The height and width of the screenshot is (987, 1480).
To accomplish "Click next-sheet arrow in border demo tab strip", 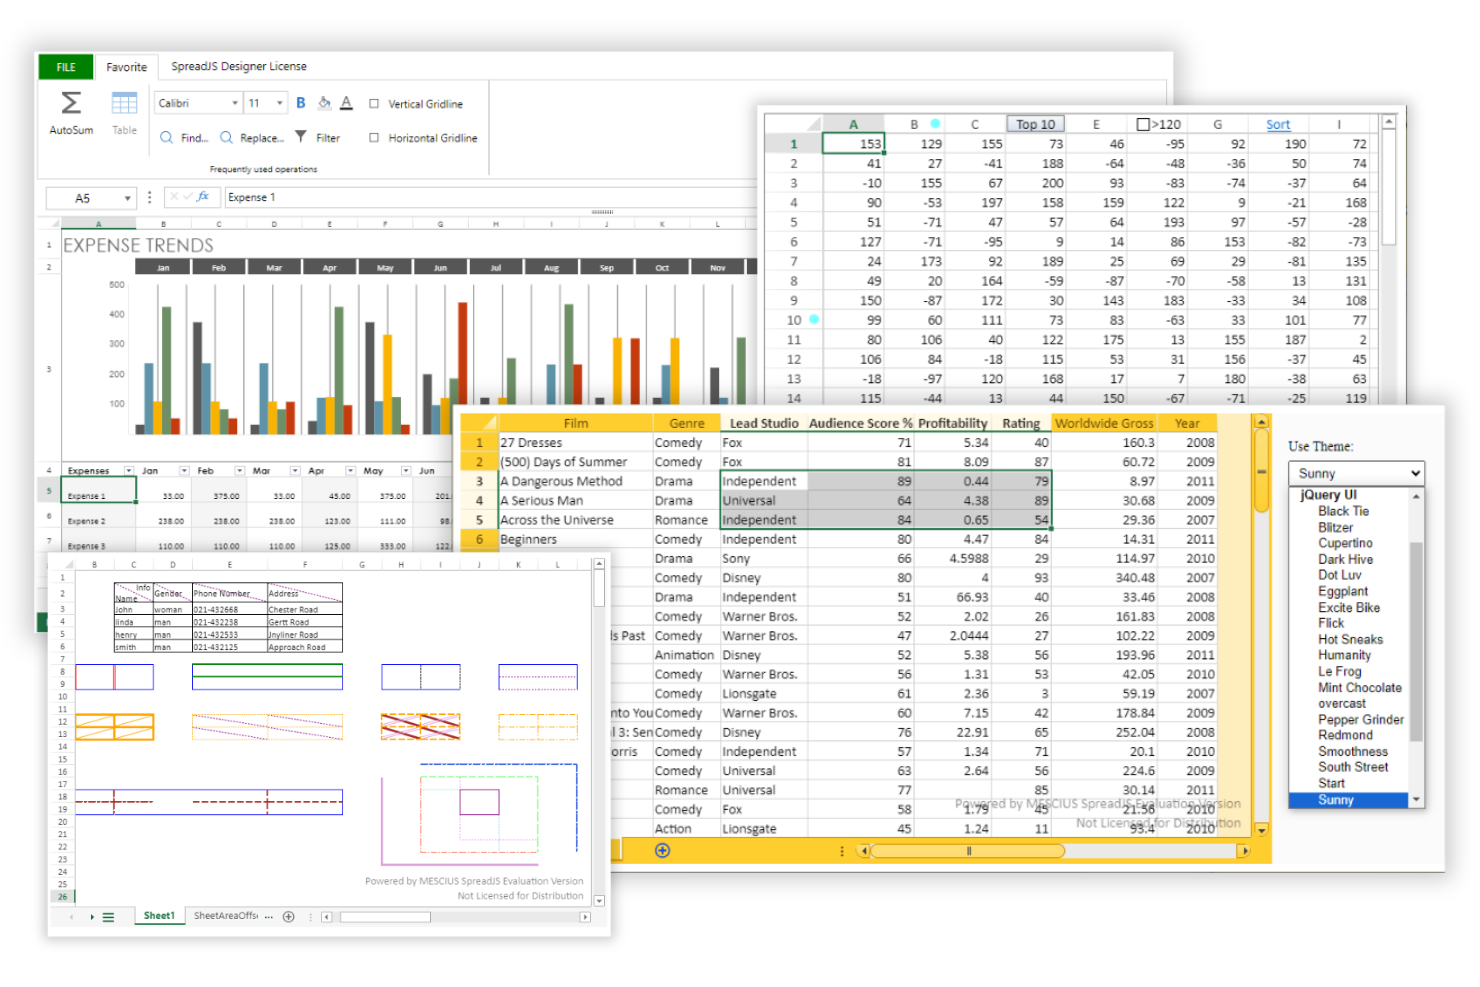I will tap(92, 917).
